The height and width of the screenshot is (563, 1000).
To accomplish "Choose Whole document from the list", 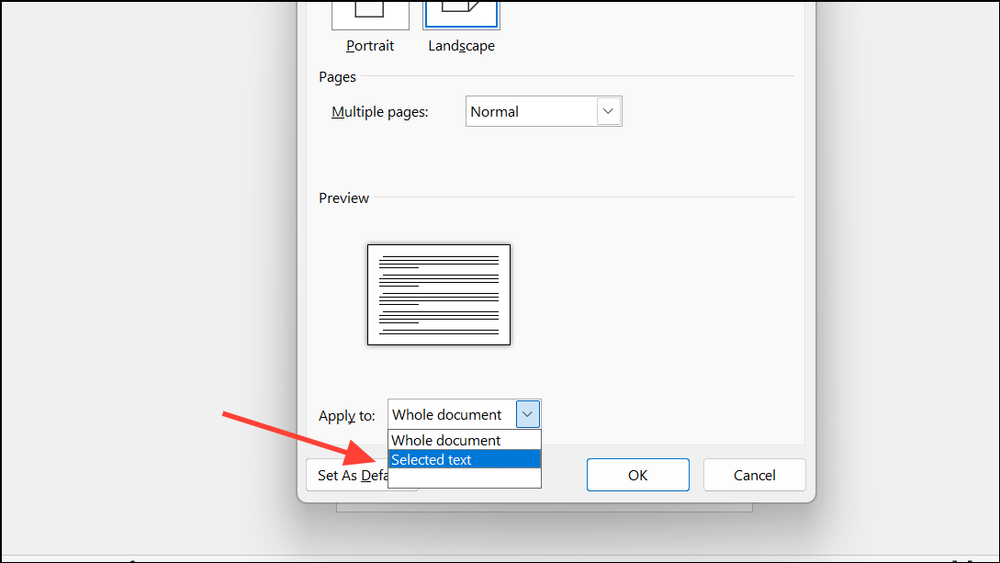I will tap(464, 440).
